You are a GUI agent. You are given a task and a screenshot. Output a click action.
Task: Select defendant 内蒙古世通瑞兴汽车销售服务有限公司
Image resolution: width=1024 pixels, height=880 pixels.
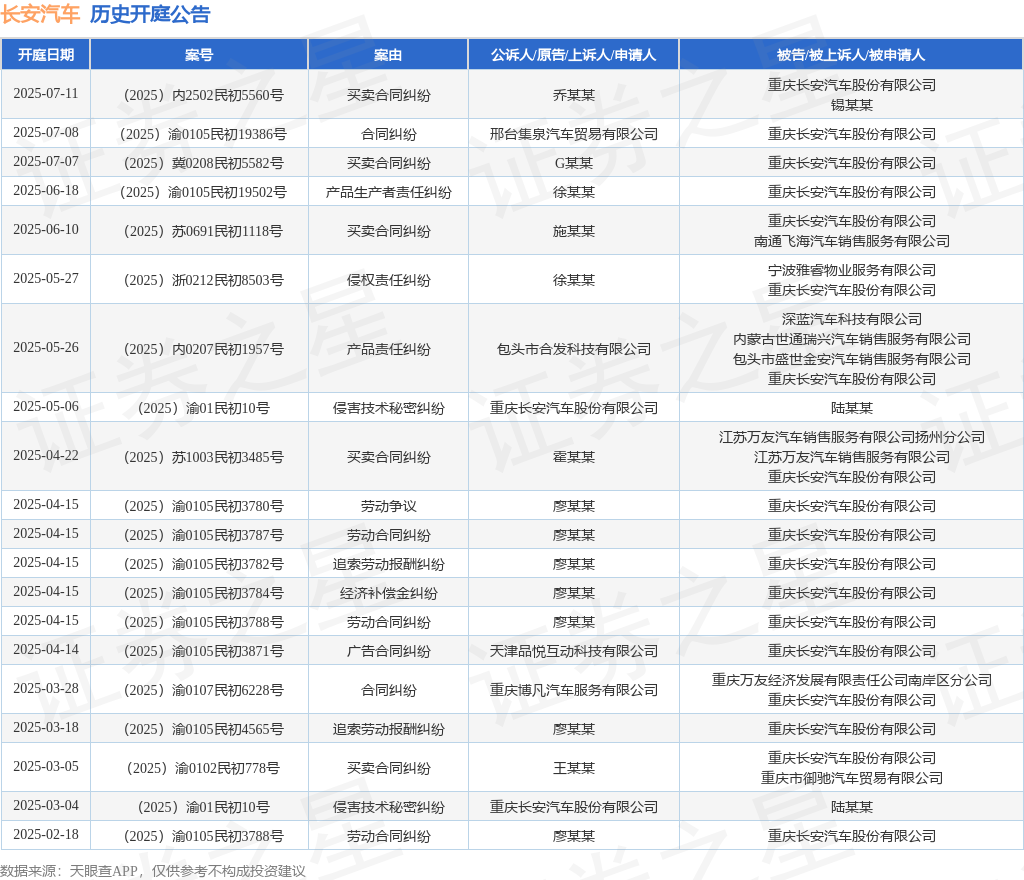(852, 339)
